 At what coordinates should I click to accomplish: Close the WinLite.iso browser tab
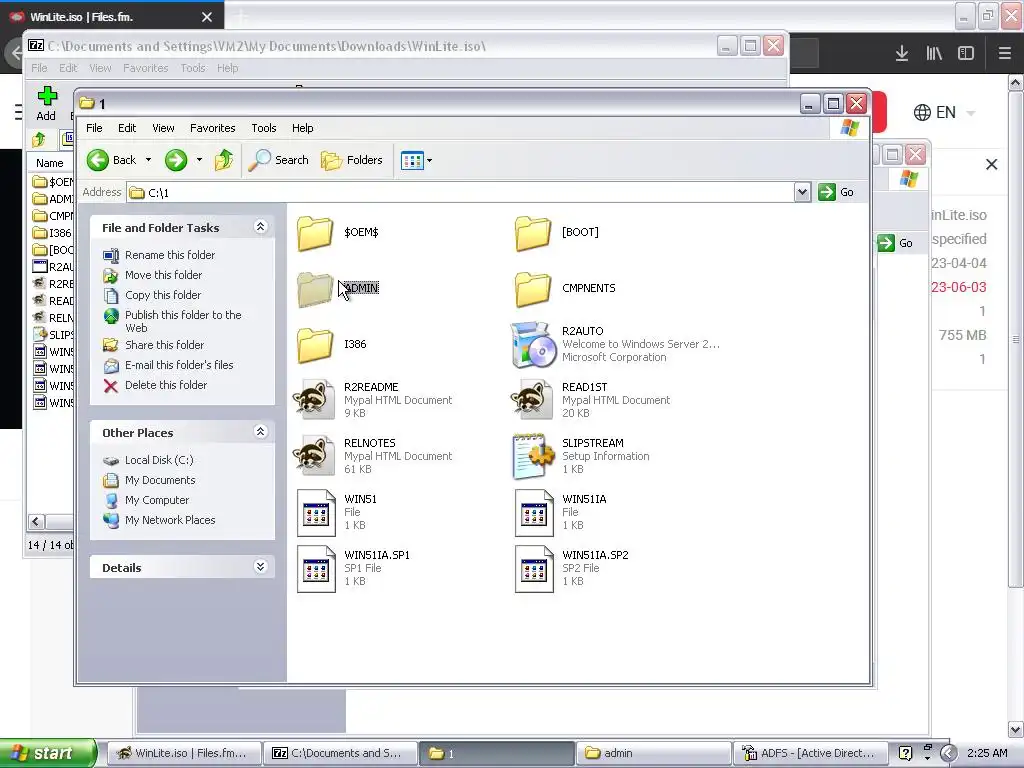tap(207, 17)
